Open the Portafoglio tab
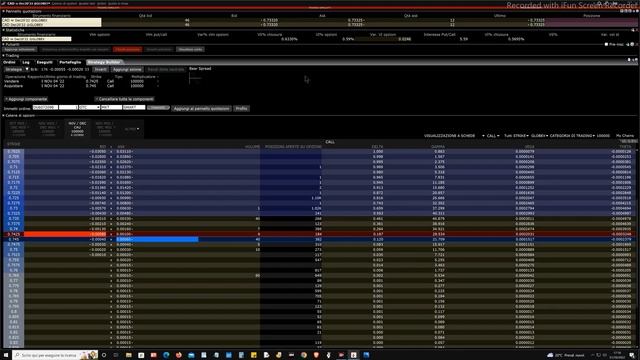Image resolution: width=640 pixels, height=360 pixels. click(70, 62)
